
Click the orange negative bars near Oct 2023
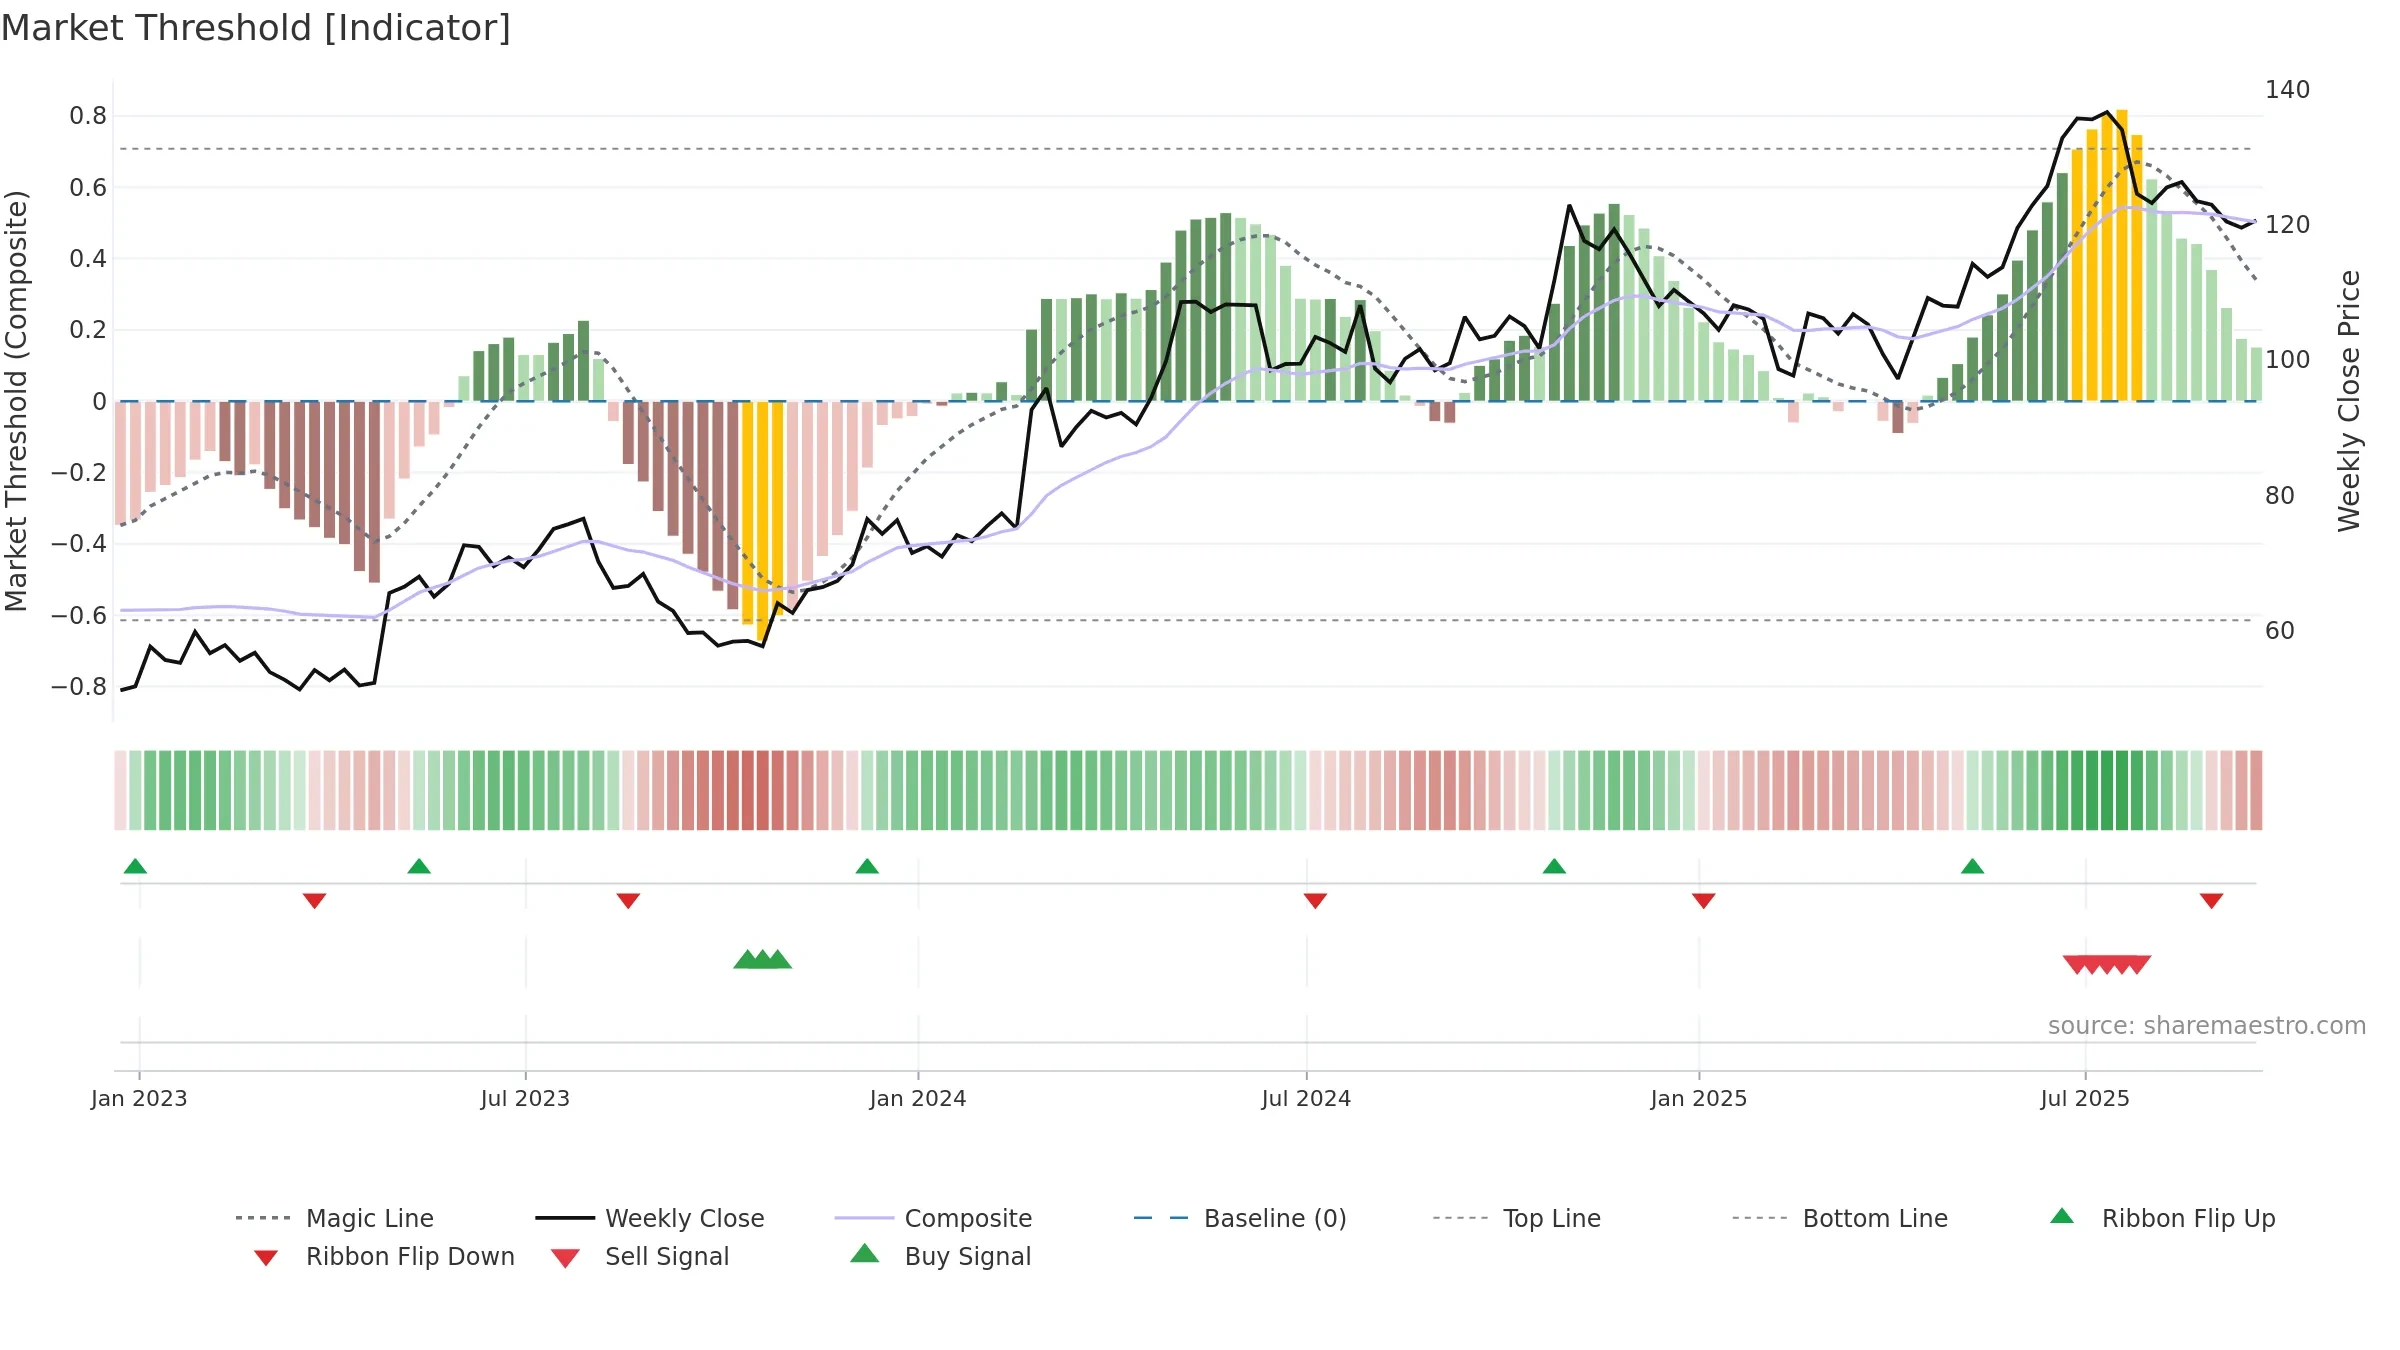click(x=762, y=520)
